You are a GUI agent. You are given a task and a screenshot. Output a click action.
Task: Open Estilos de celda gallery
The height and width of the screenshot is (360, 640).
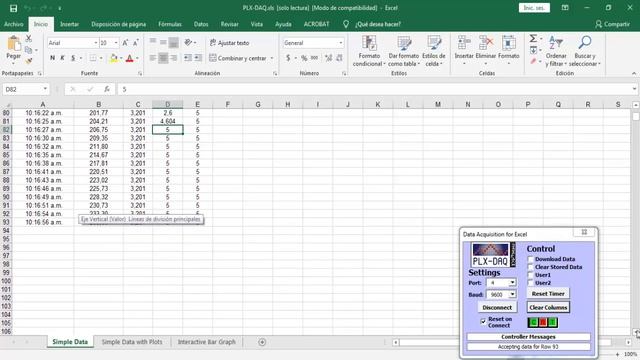(x=433, y=51)
